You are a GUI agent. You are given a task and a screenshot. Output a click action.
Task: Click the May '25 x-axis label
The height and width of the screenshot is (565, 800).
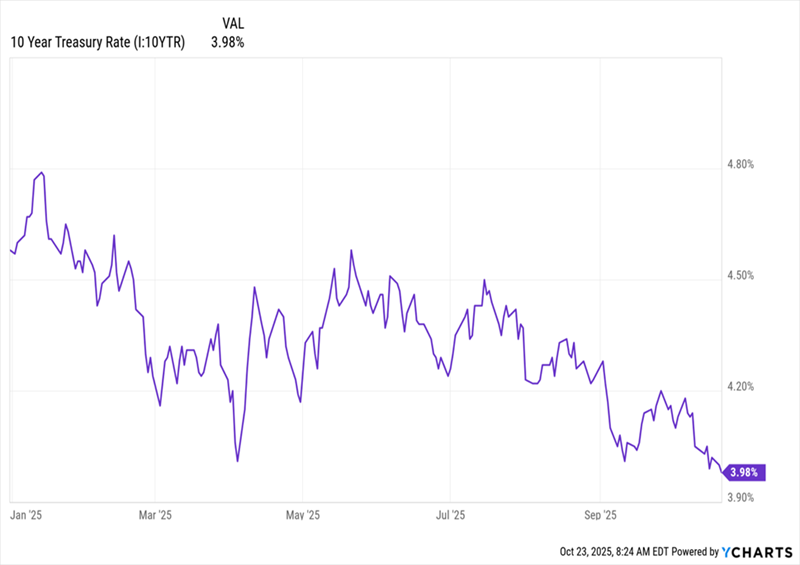click(301, 516)
